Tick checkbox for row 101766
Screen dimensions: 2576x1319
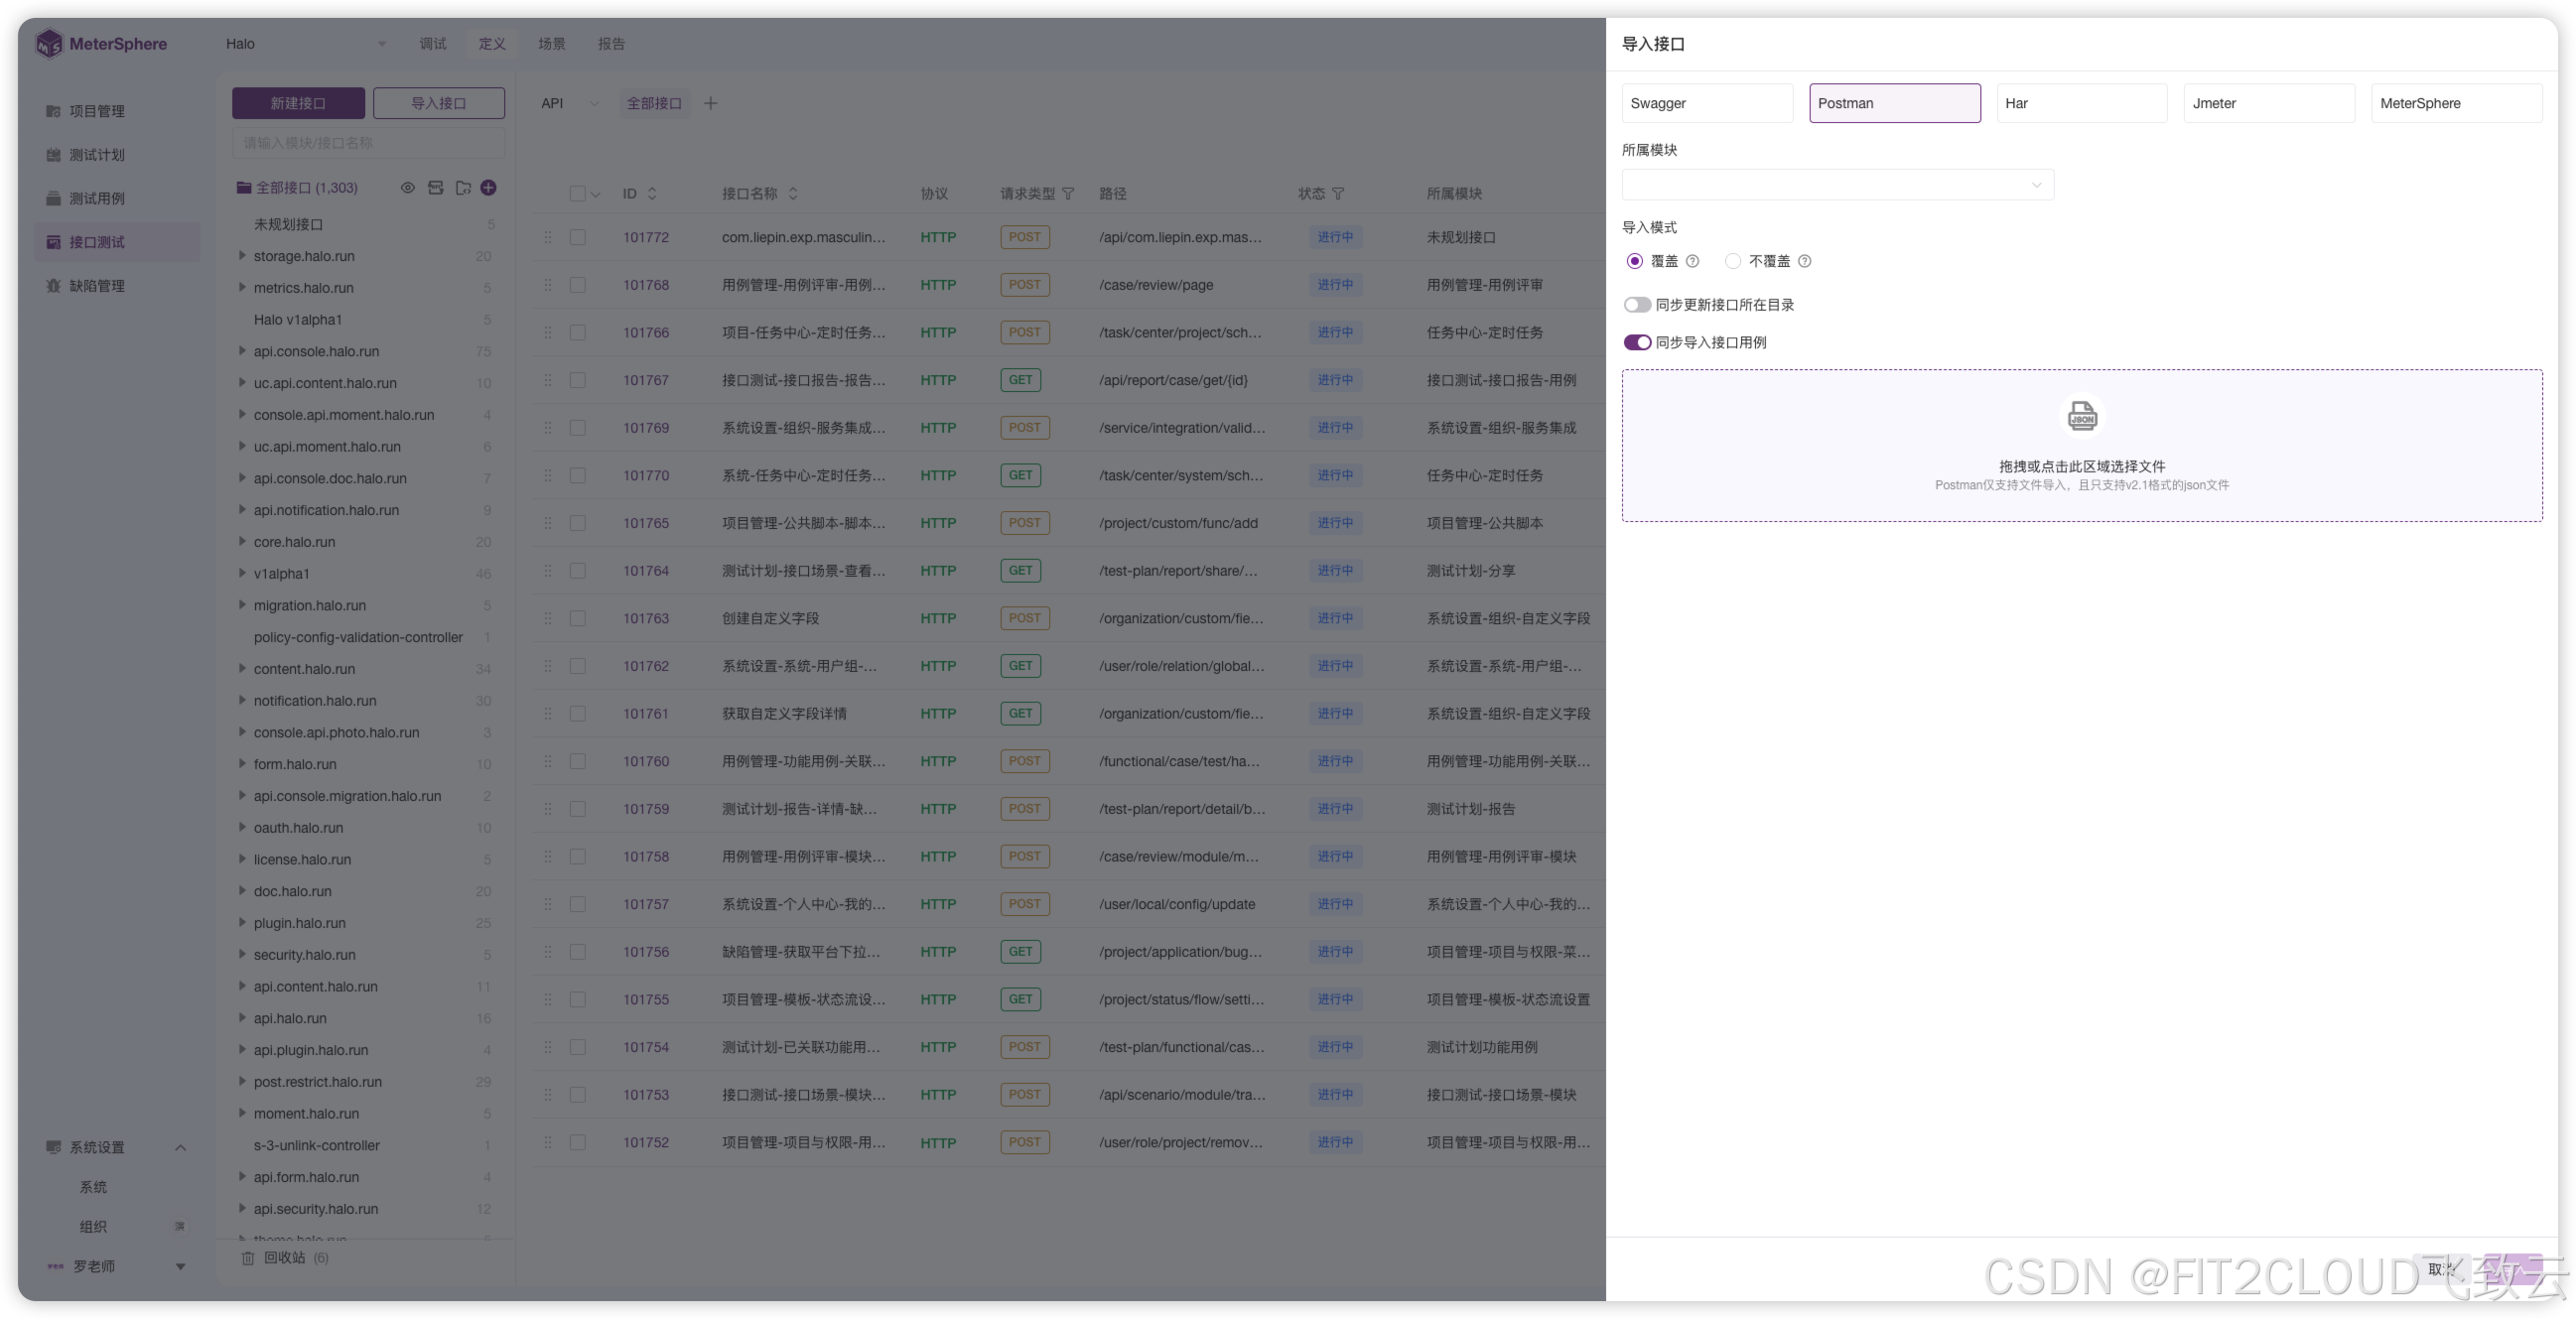[x=577, y=333]
